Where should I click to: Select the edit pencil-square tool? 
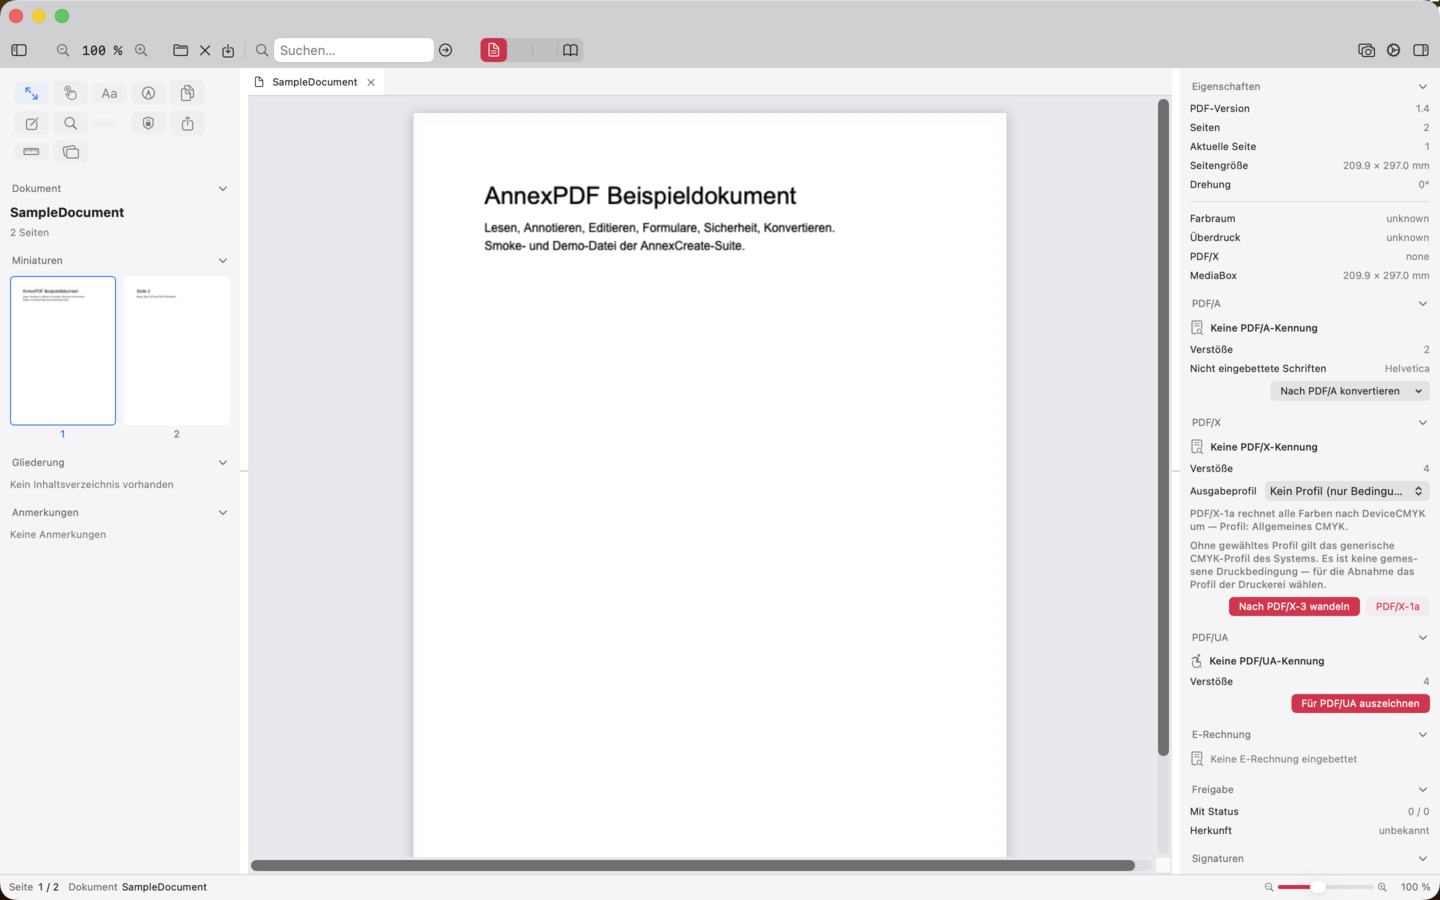click(32, 123)
